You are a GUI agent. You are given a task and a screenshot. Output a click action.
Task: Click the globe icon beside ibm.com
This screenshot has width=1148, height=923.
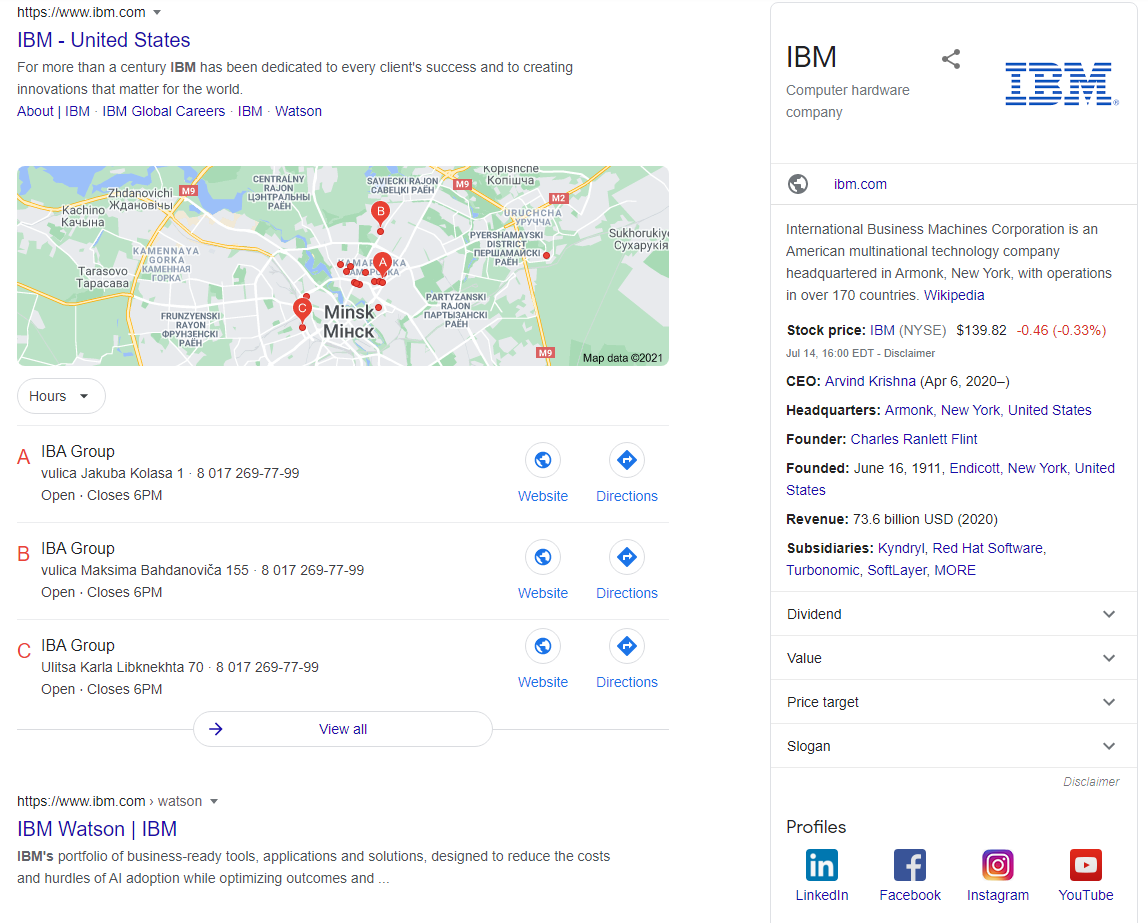click(x=798, y=184)
